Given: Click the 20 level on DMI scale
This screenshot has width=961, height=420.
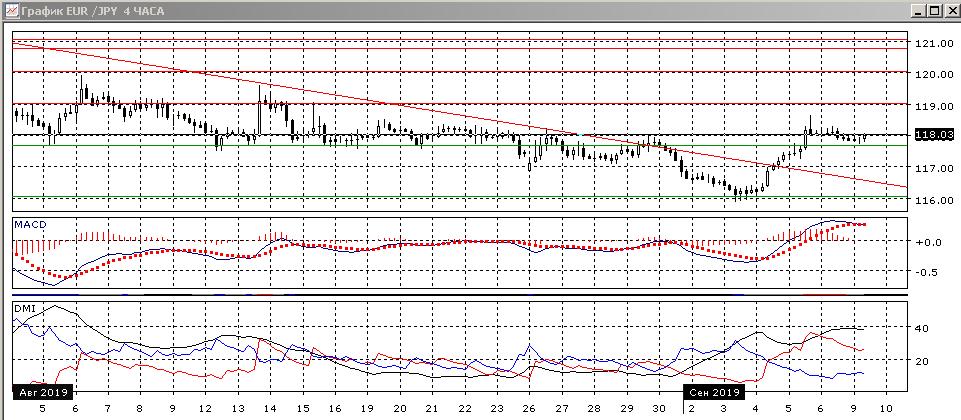Looking at the screenshot, I should coord(922,361).
